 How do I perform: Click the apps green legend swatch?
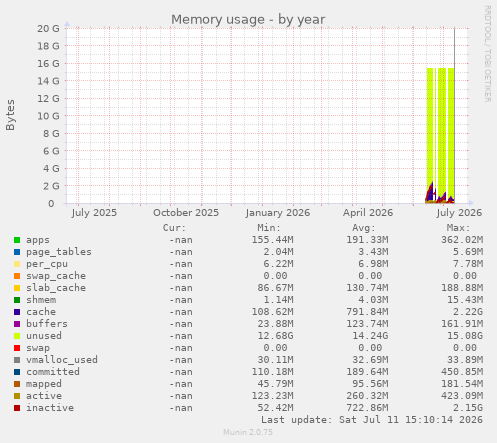click(17, 240)
